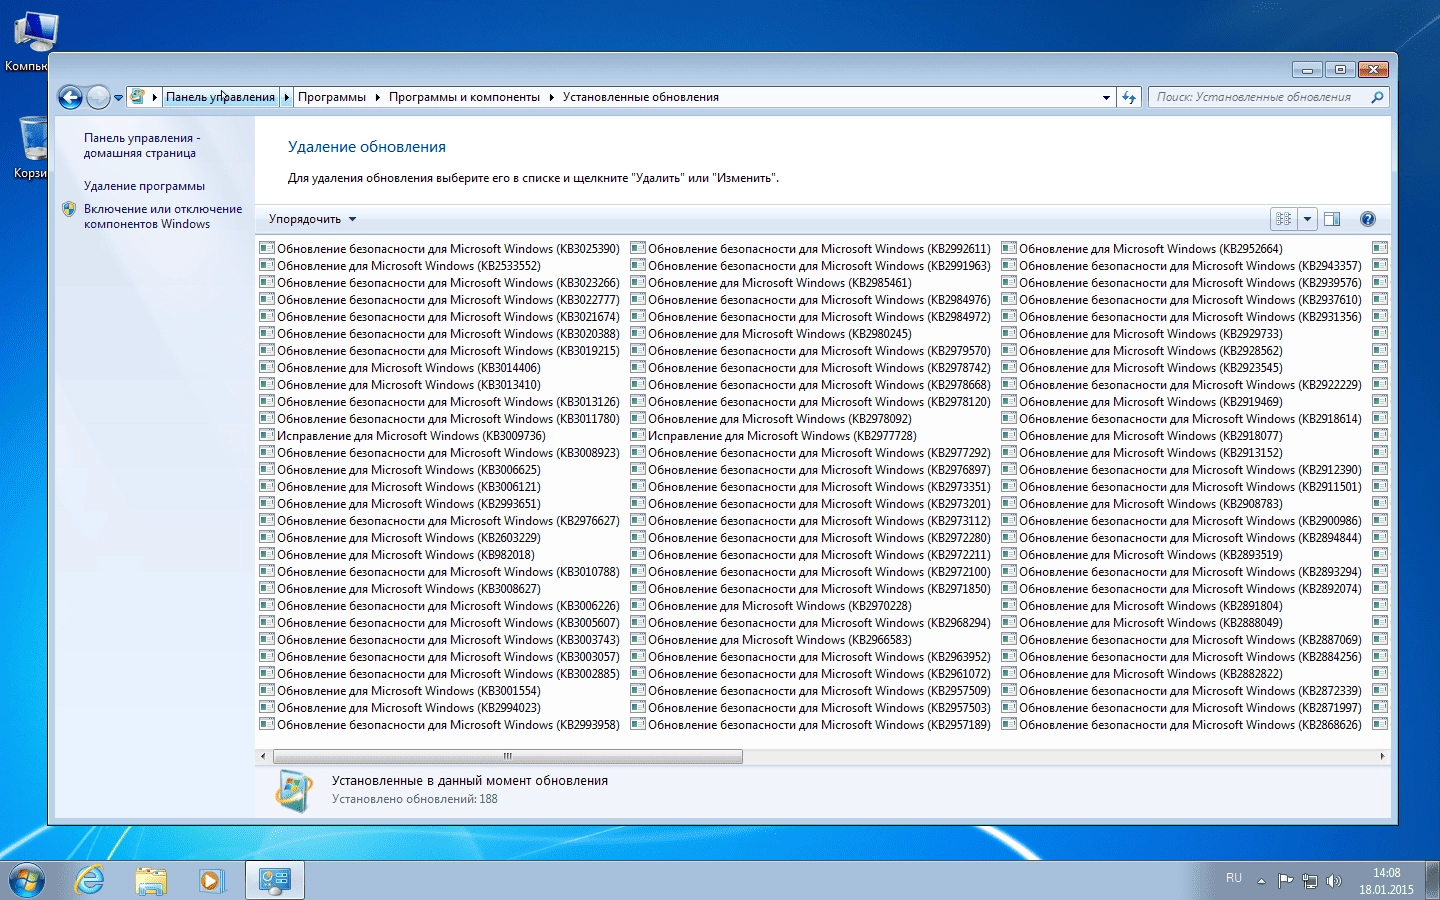This screenshot has width=1440, height=900.
Task: Open Windows Explorer folder on taskbar
Action: (x=151, y=881)
